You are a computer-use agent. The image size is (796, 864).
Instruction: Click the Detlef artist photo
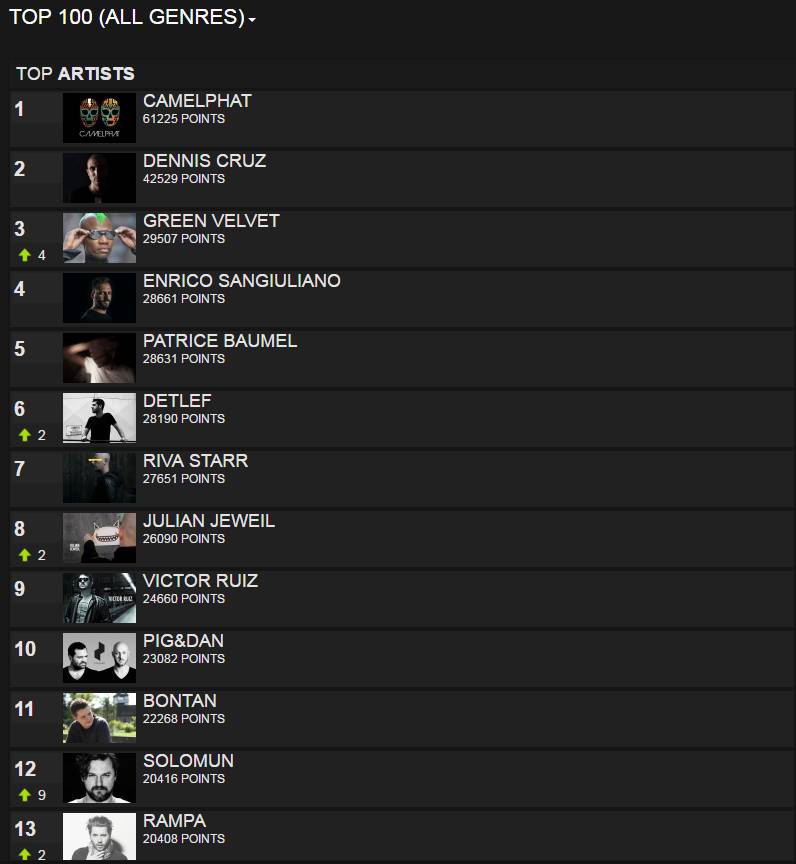(99, 418)
